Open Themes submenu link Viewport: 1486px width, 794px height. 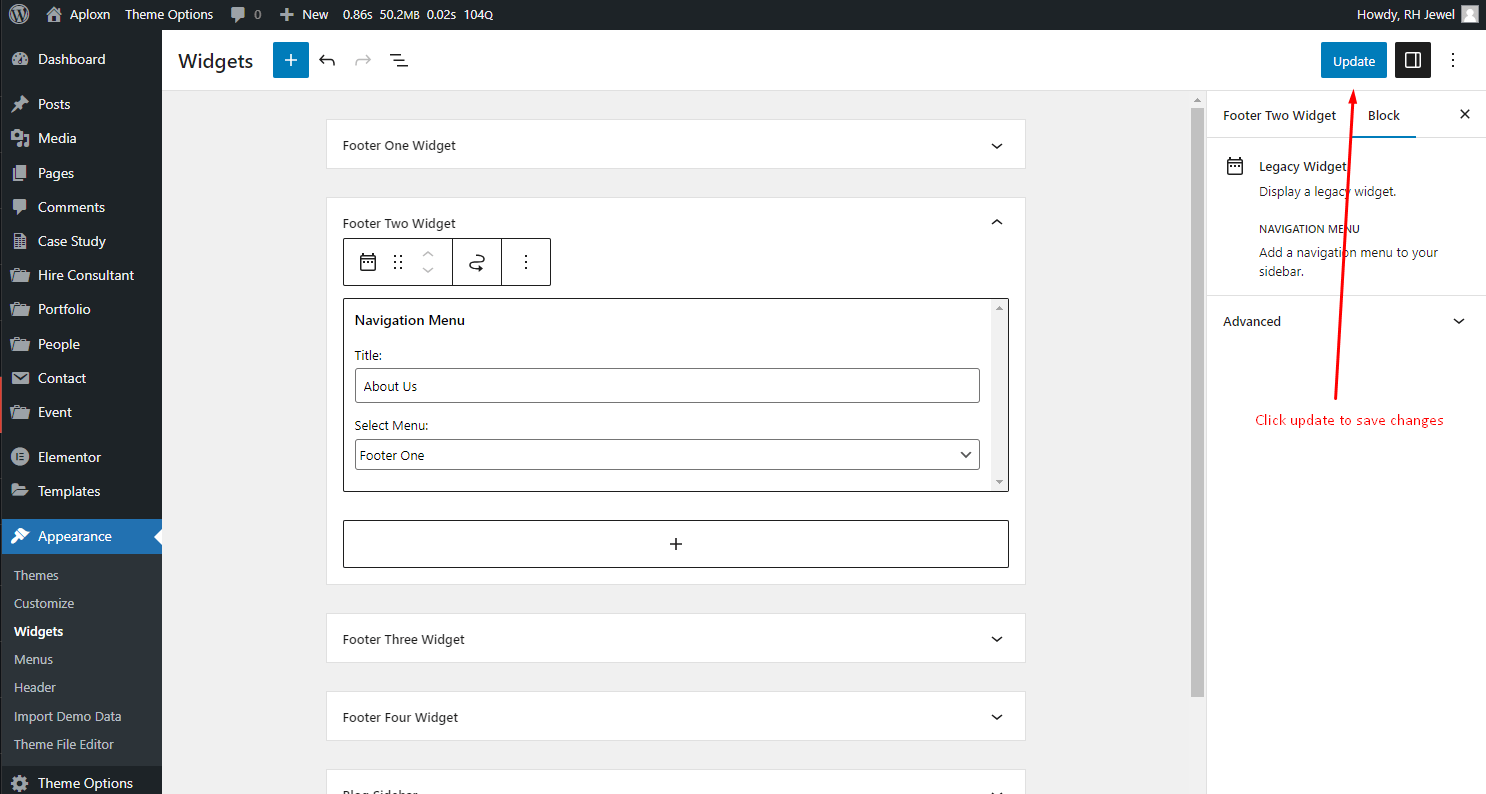coord(36,575)
